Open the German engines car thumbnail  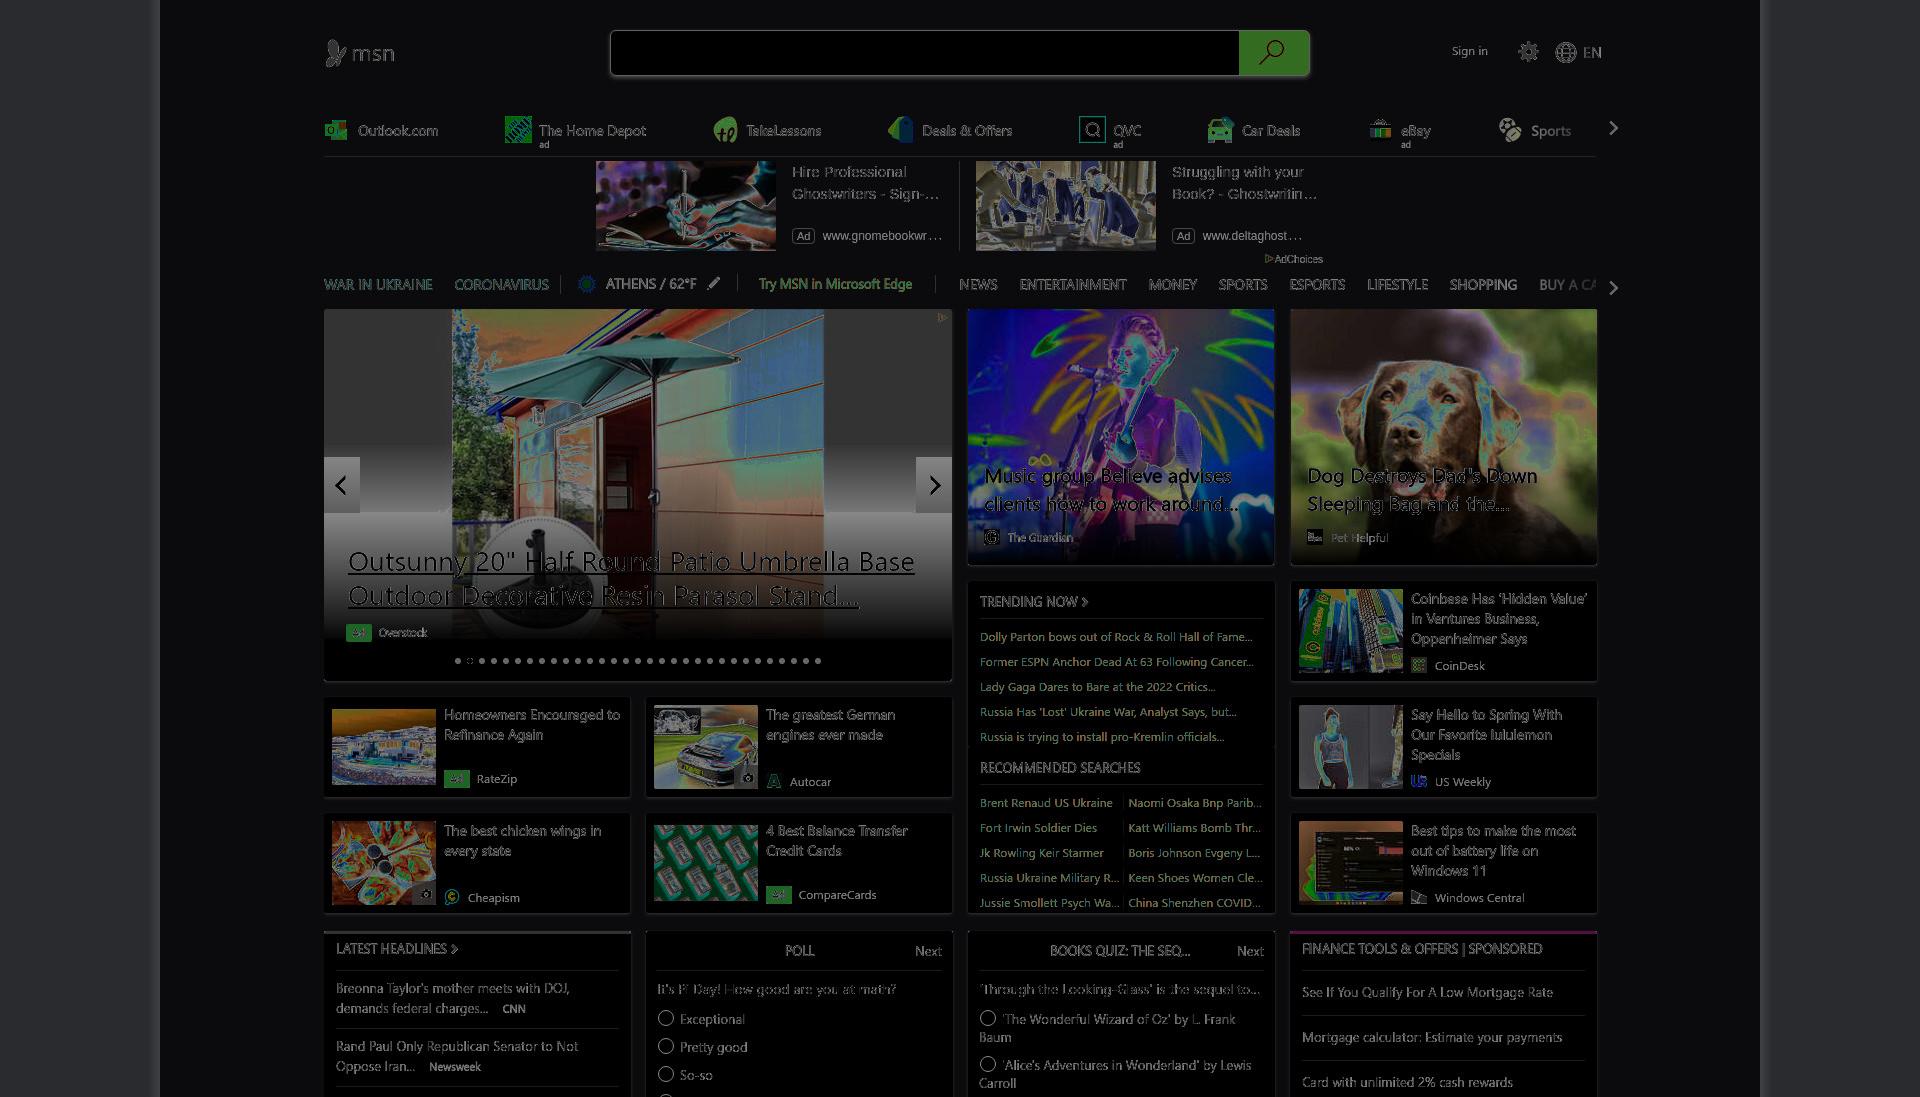(706, 747)
